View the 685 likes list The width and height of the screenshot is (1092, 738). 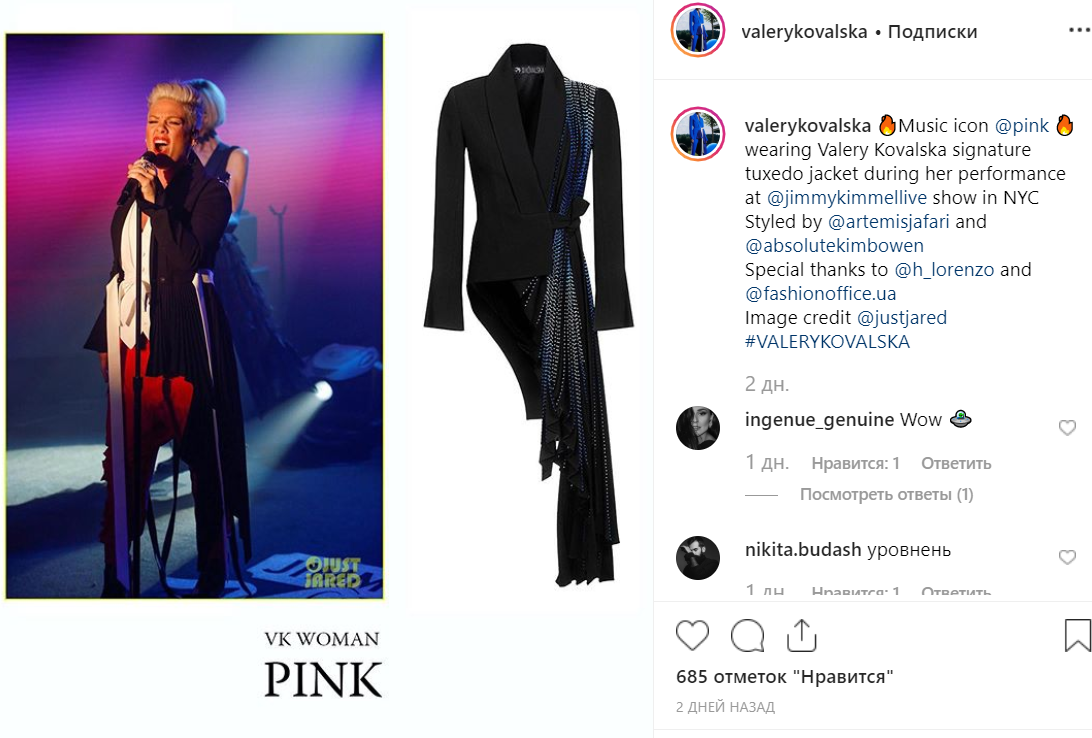click(784, 677)
